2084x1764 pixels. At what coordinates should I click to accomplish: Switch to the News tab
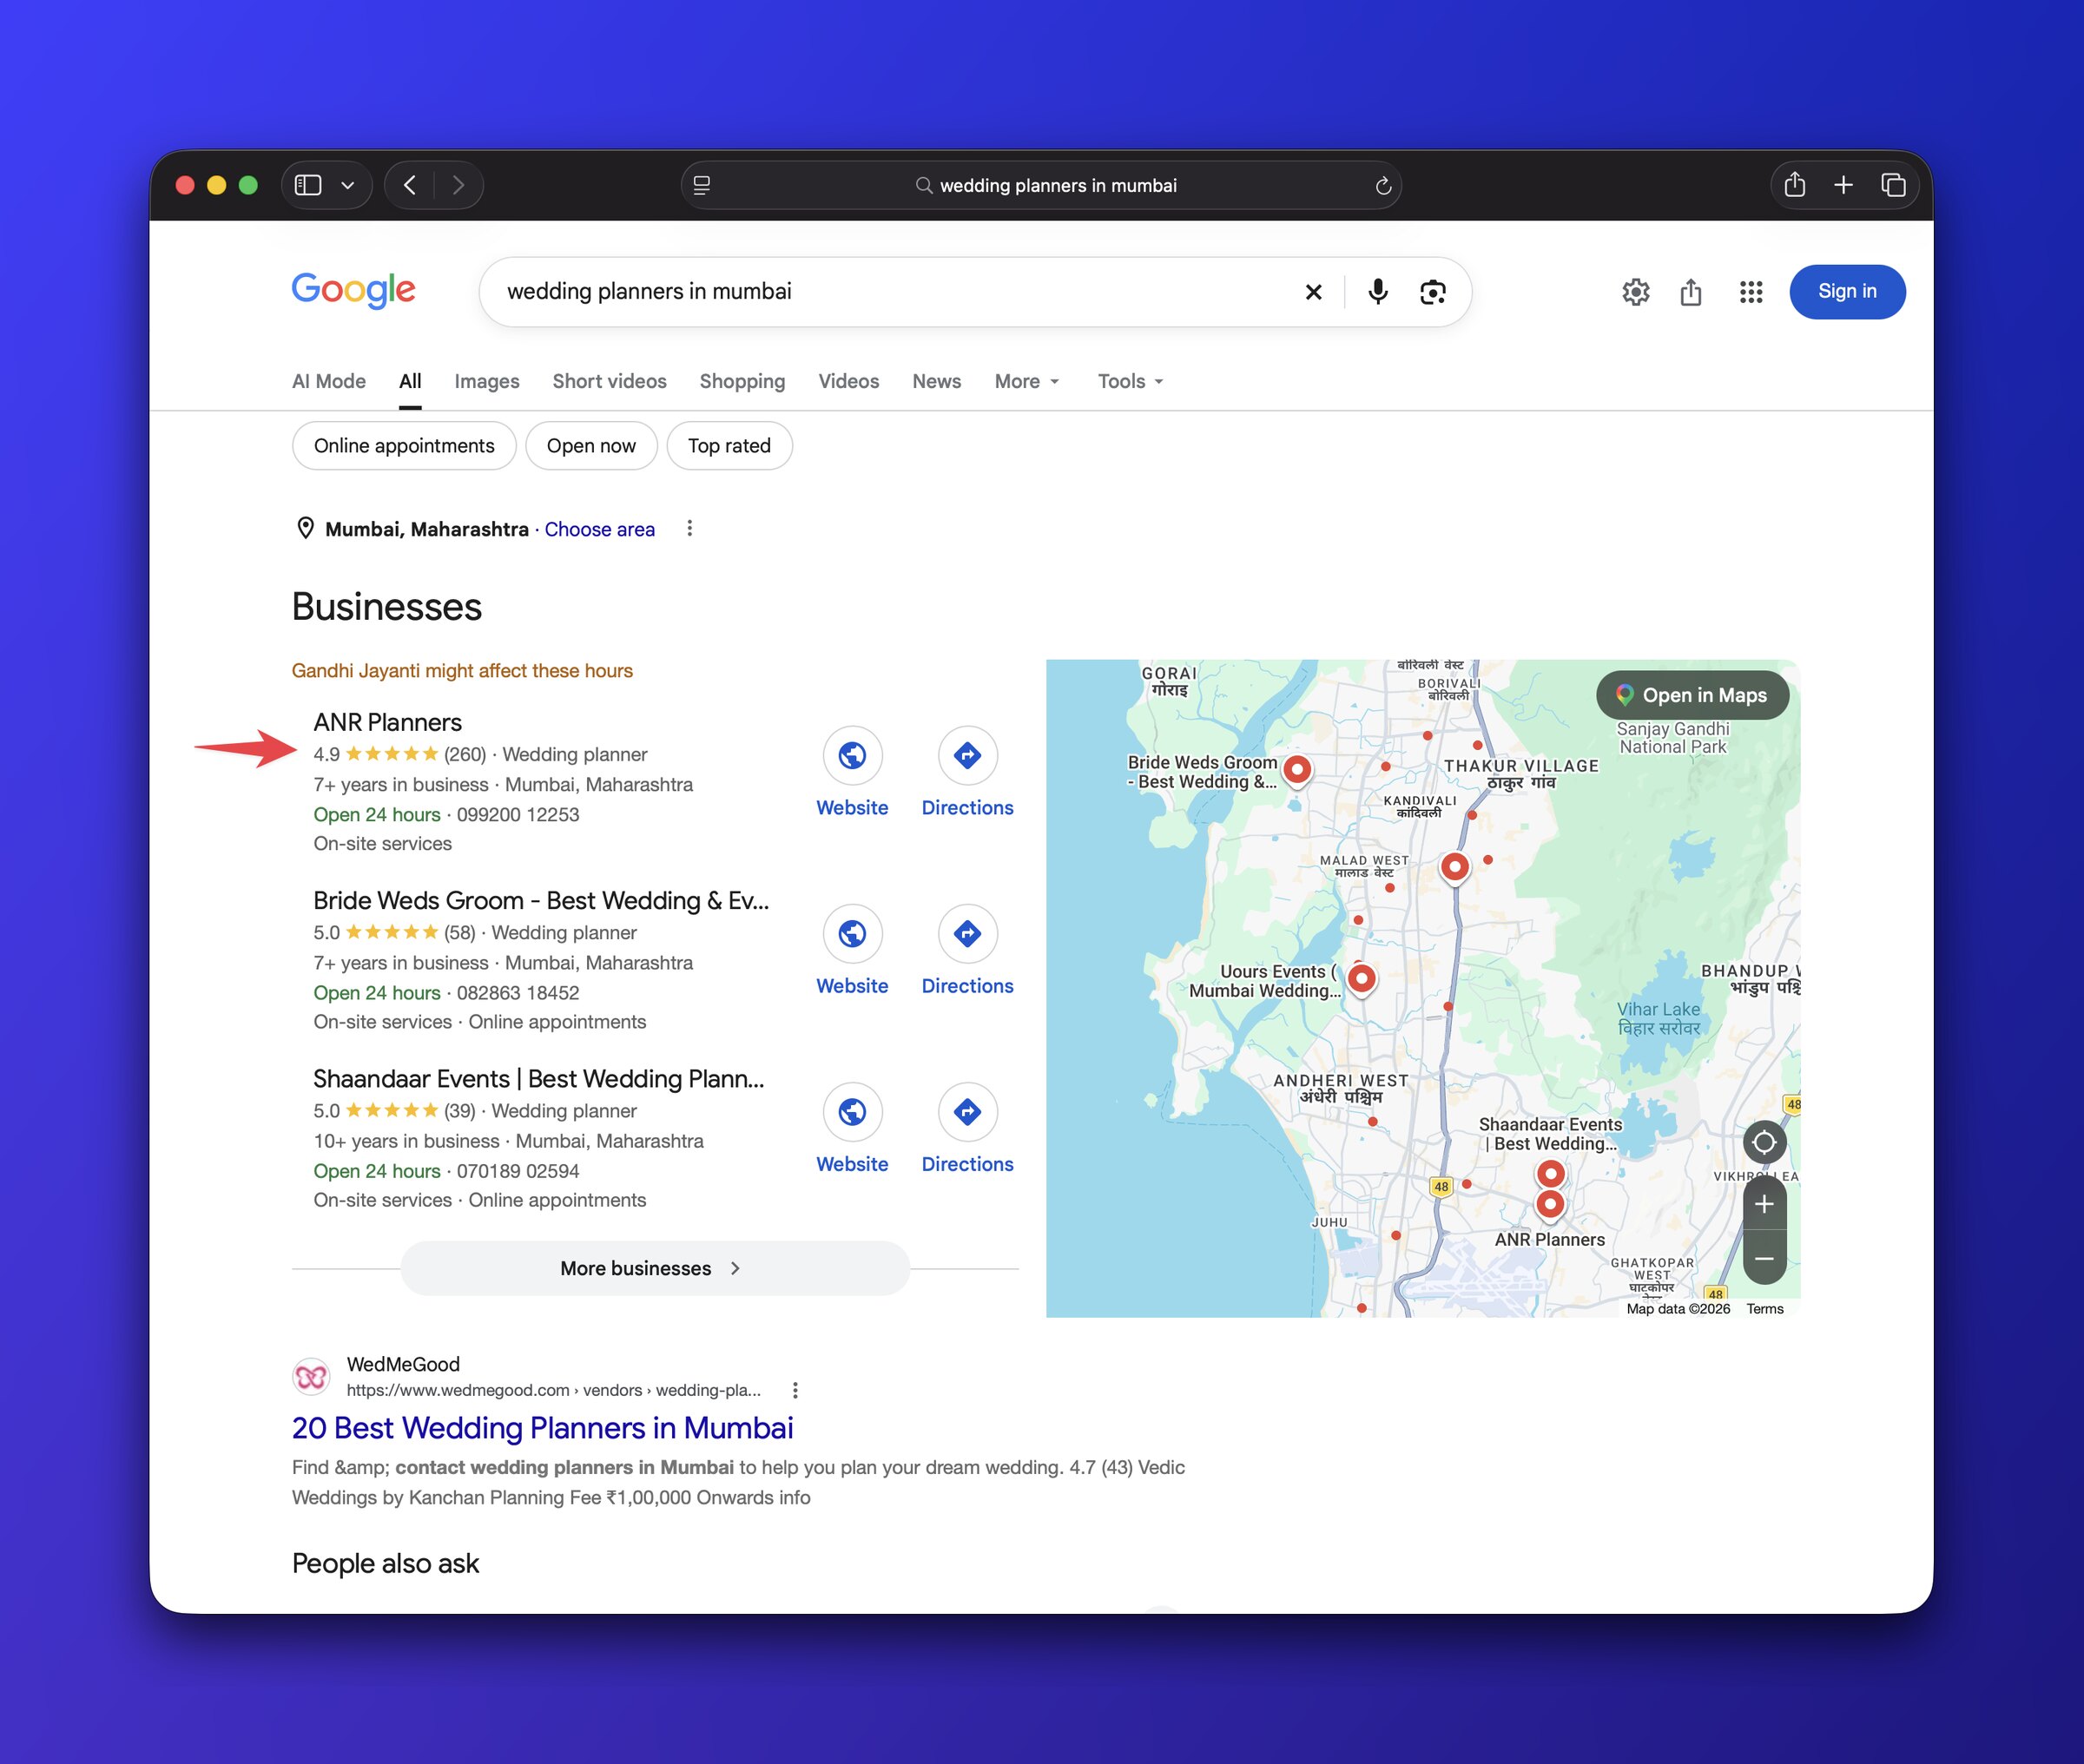click(x=936, y=381)
